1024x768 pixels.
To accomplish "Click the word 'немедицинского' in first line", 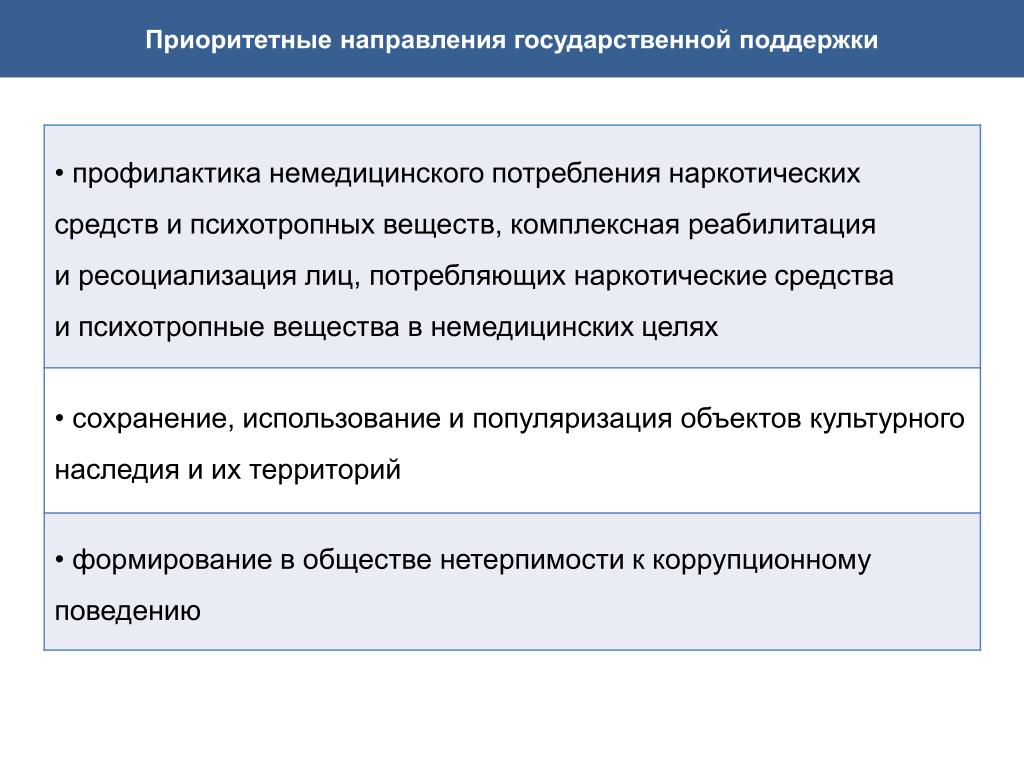I will pos(376,174).
